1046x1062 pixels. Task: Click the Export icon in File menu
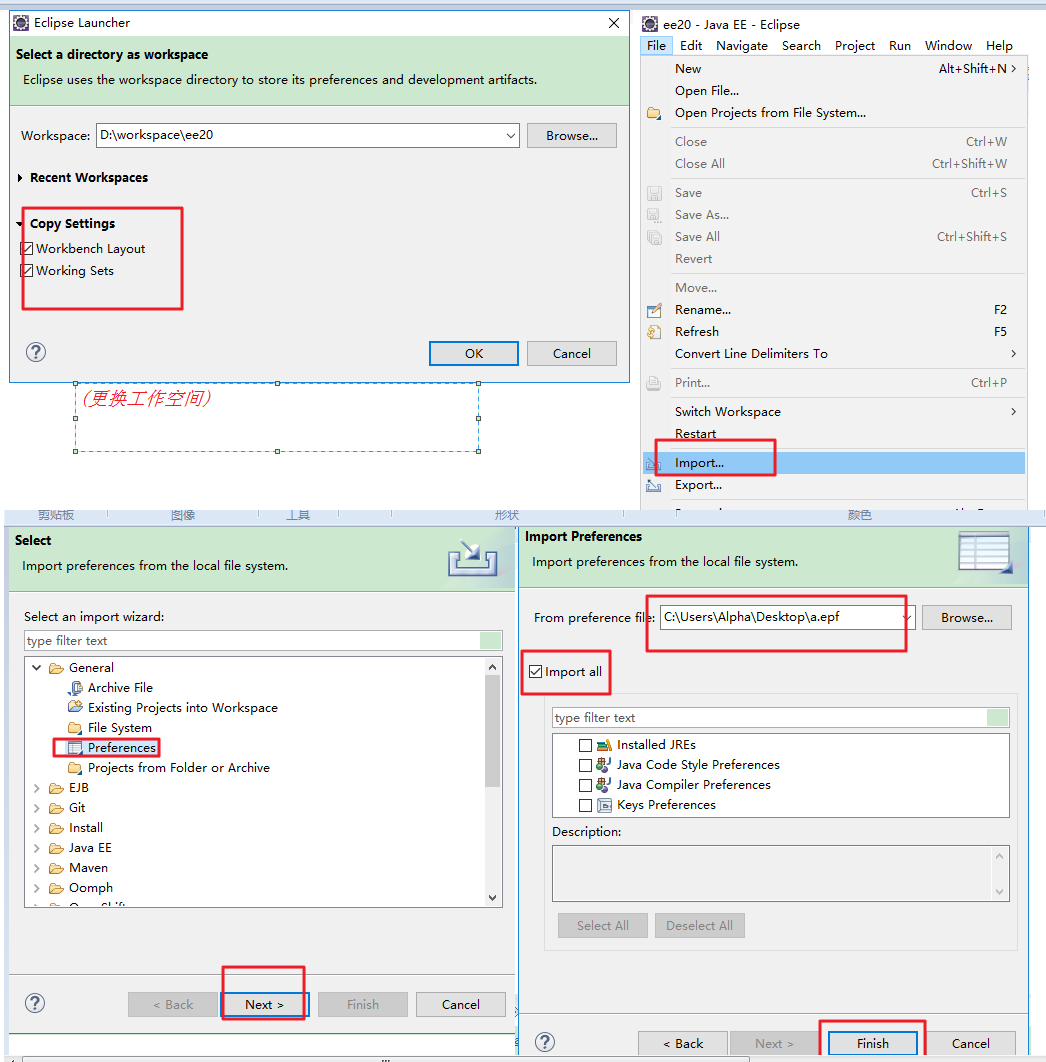tap(654, 485)
